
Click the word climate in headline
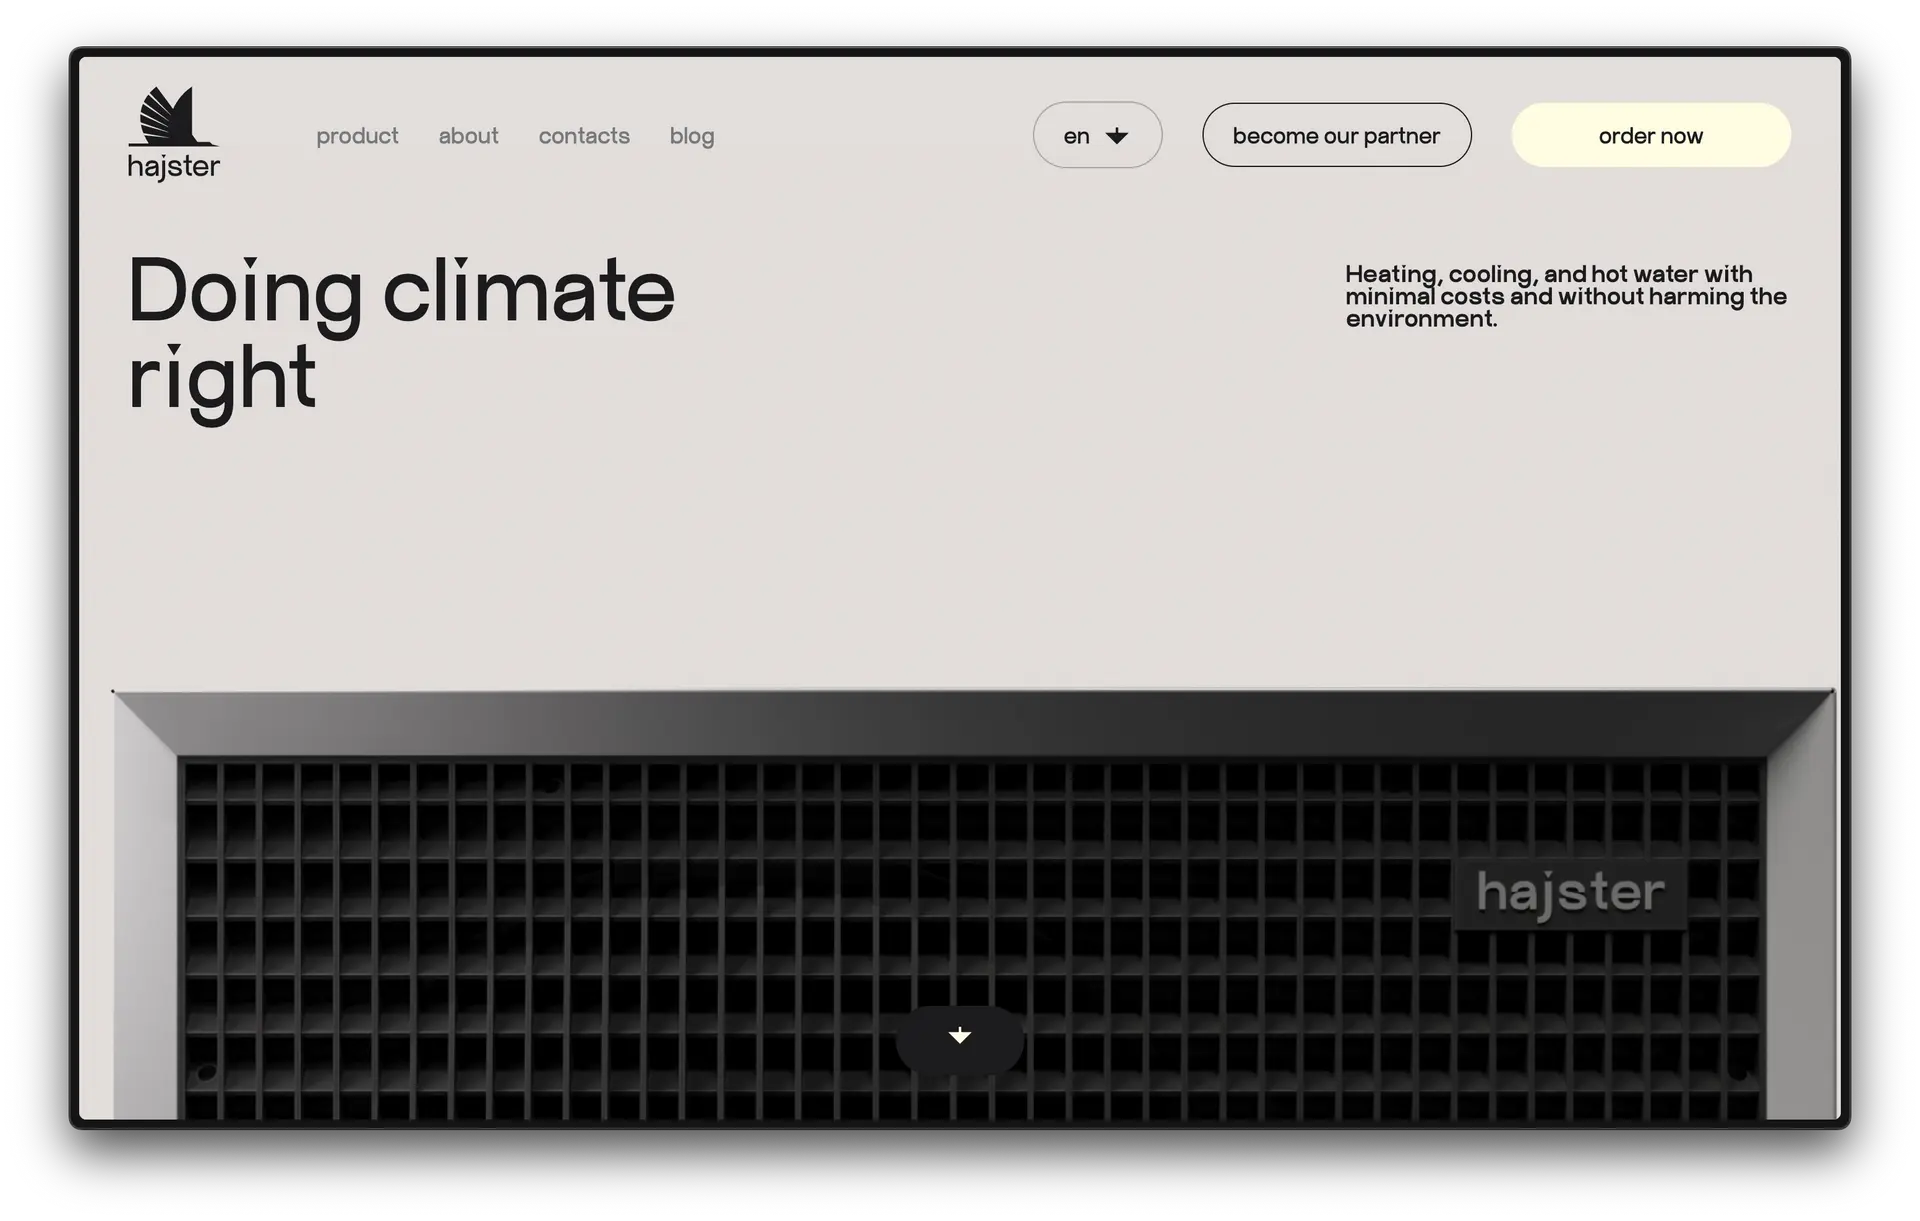[x=528, y=292]
